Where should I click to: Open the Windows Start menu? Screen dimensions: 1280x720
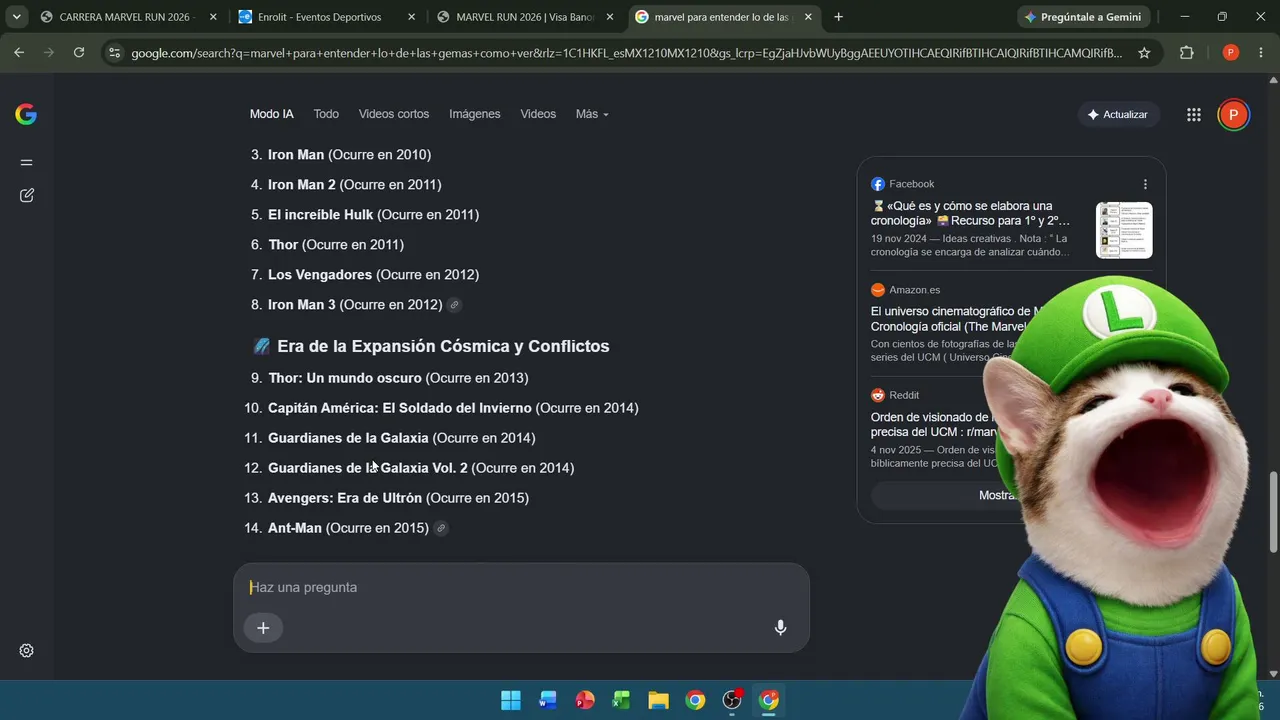pyautogui.click(x=510, y=700)
